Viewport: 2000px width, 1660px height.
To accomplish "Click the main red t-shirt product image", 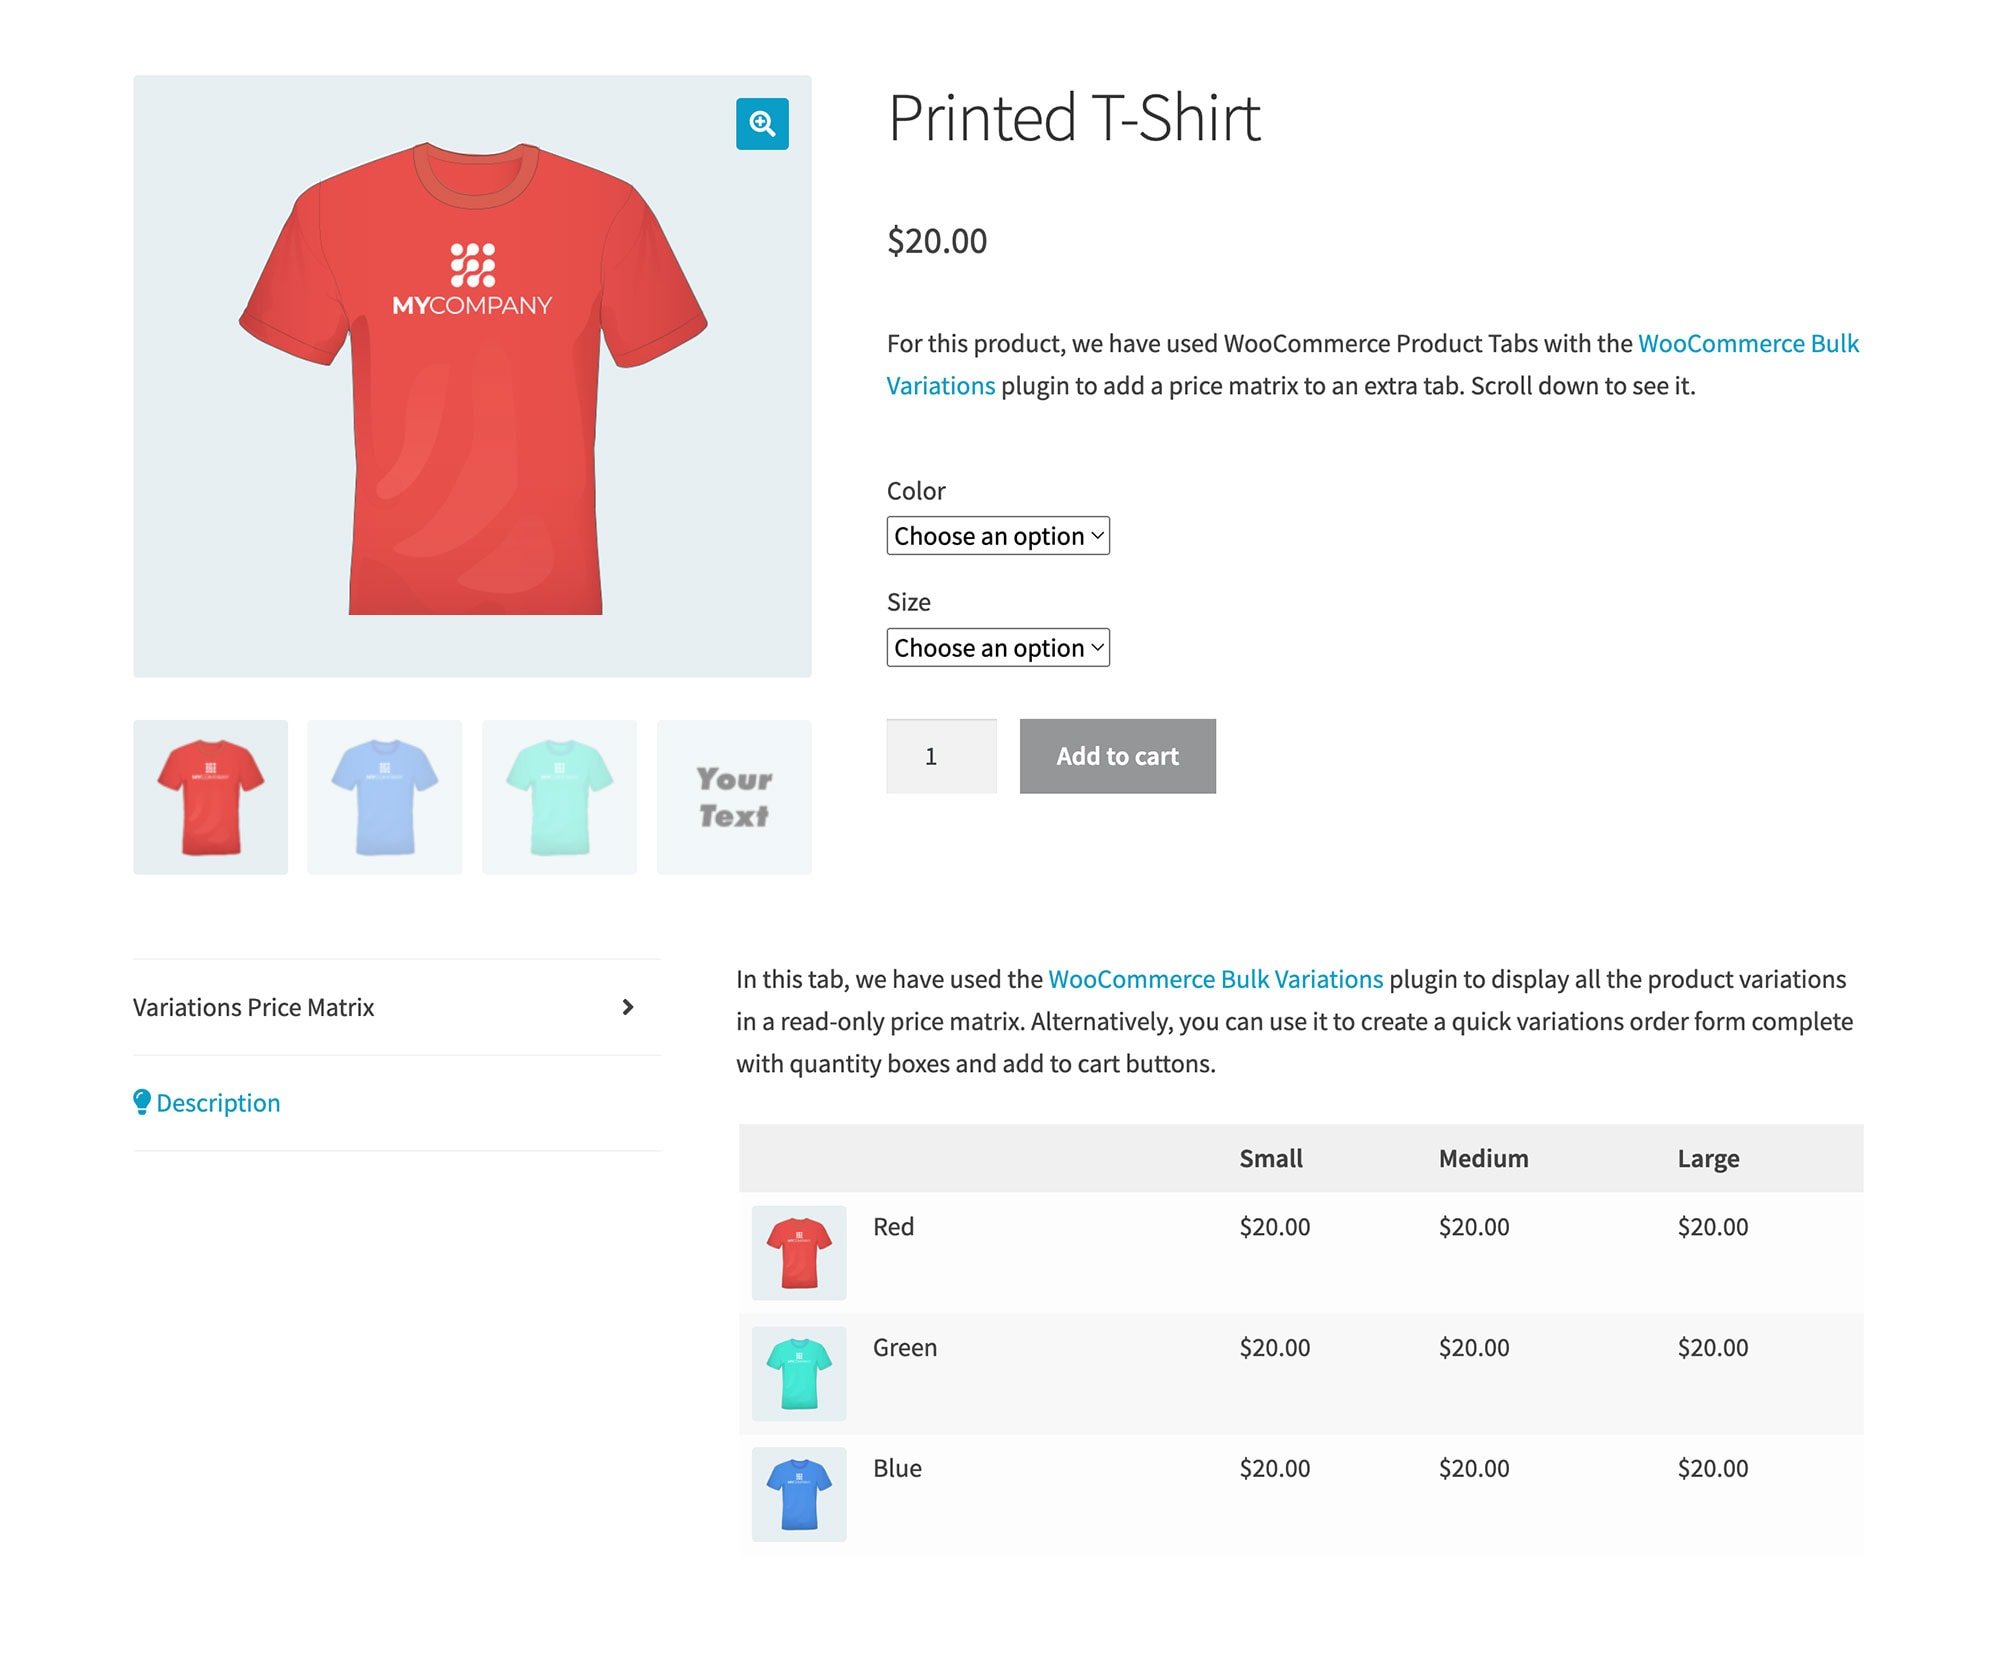I will click(472, 376).
